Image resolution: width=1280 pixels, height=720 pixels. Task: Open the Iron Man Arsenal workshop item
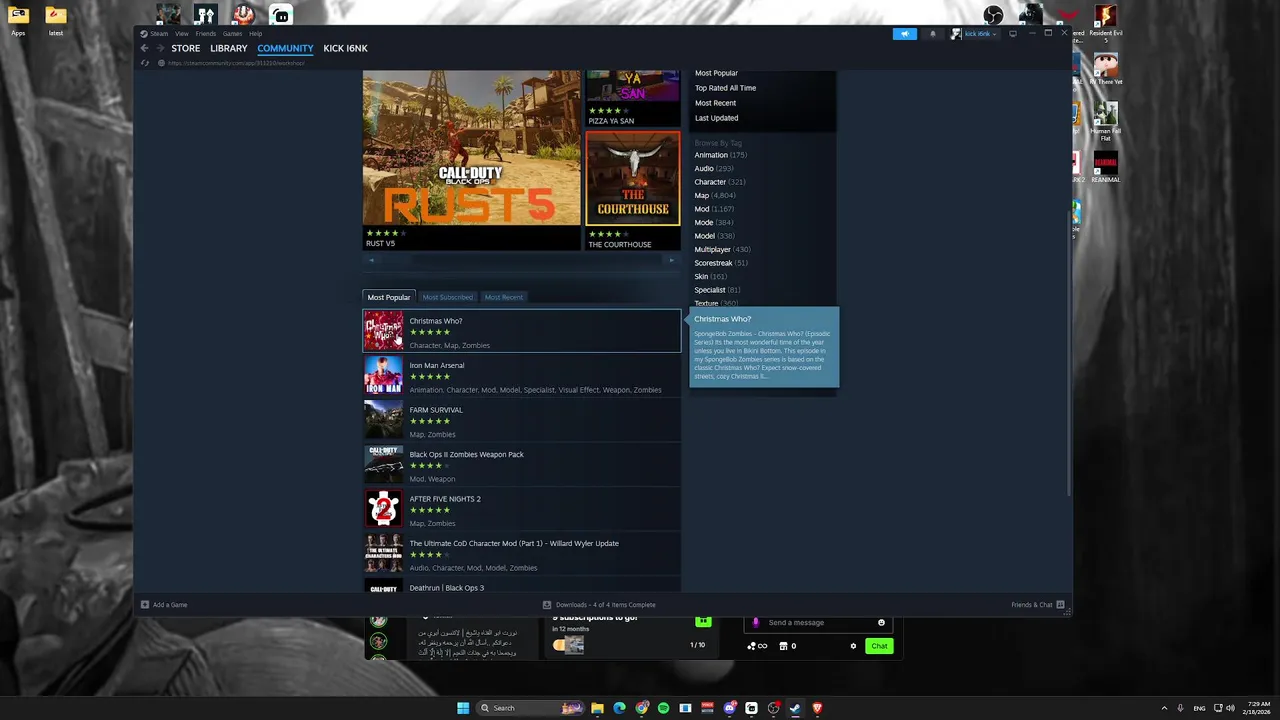[521, 375]
